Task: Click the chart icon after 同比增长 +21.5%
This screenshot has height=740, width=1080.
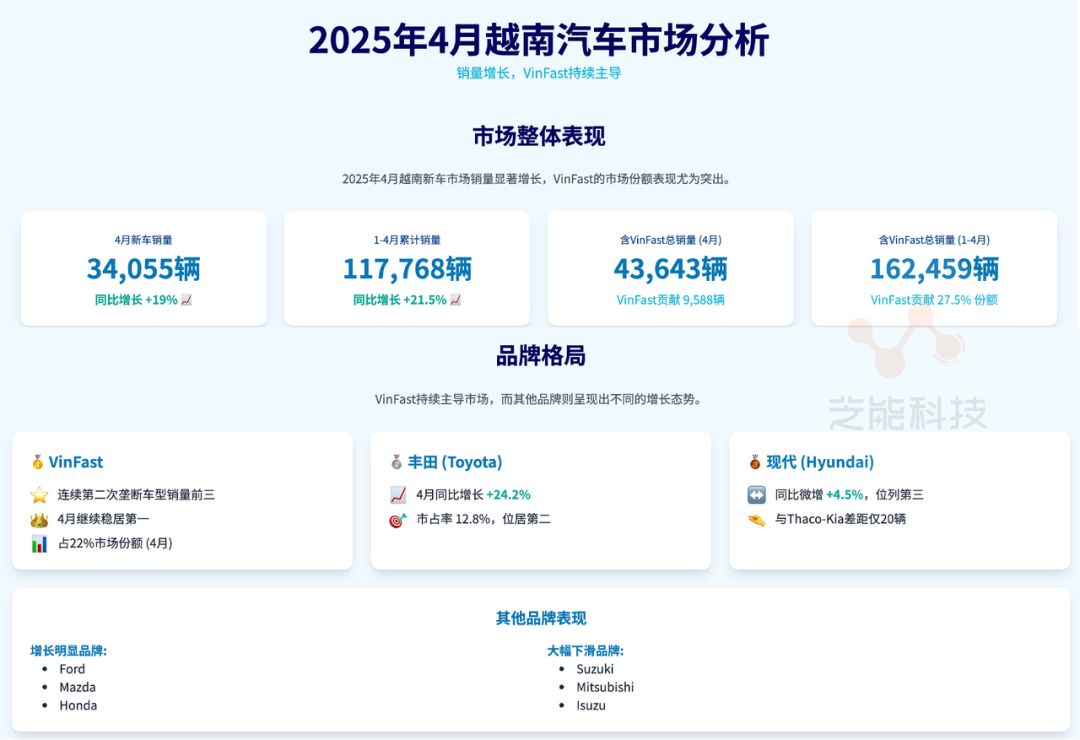Action: 456,300
